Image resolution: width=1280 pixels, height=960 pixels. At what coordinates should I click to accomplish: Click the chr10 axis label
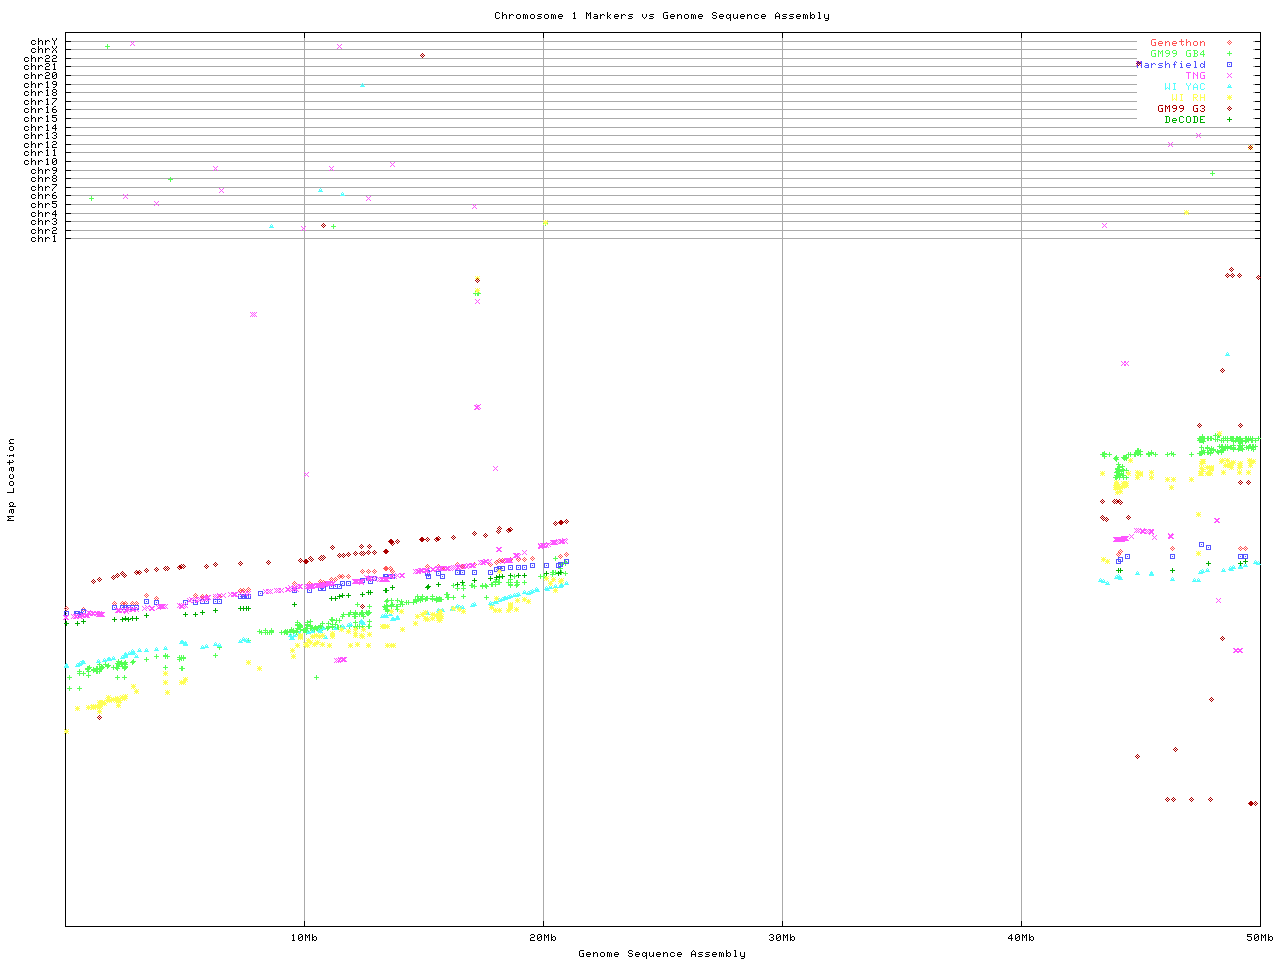(40, 161)
